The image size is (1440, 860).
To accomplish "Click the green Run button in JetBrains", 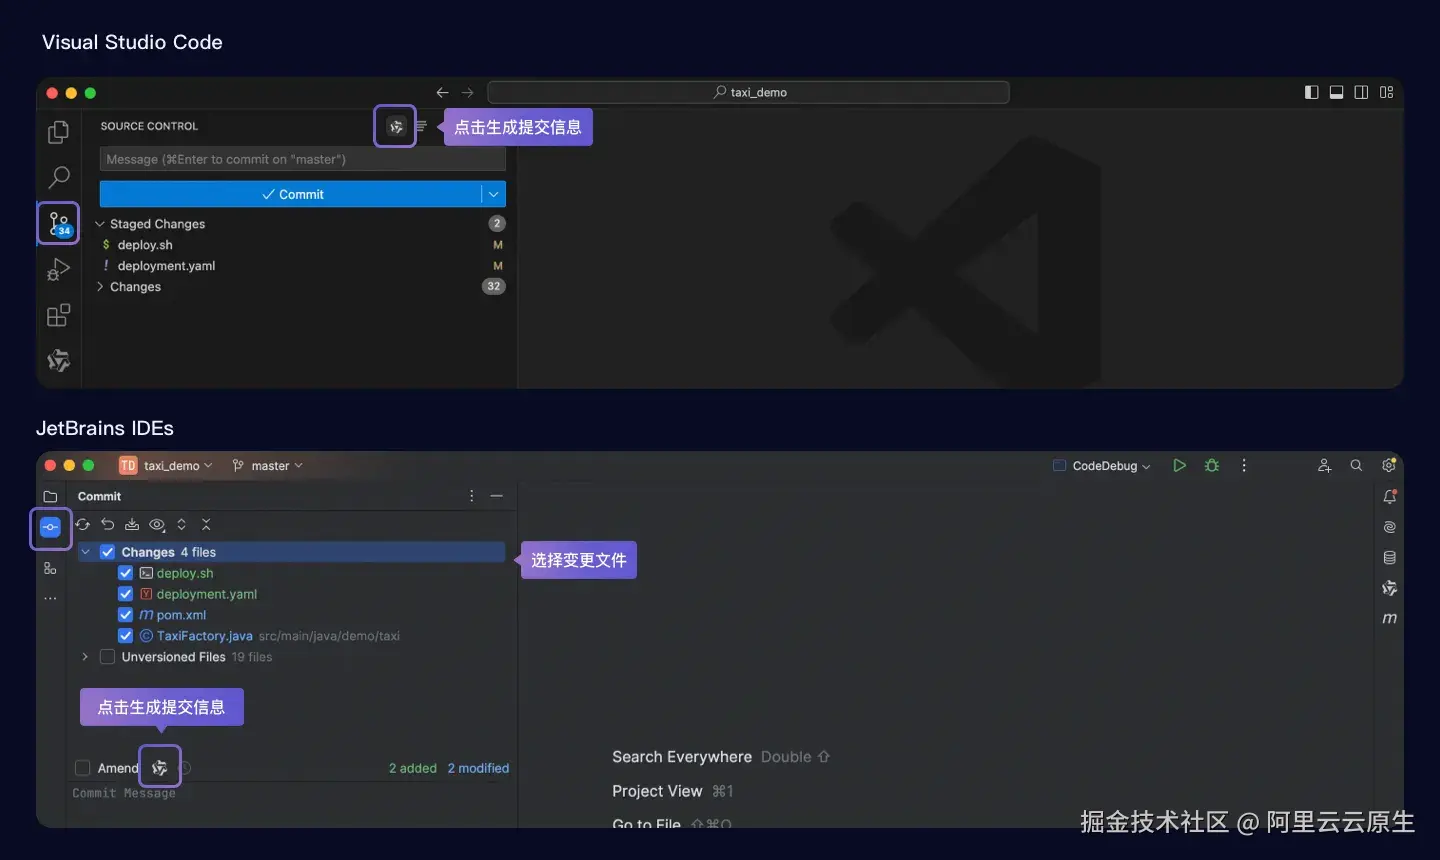I will point(1180,466).
